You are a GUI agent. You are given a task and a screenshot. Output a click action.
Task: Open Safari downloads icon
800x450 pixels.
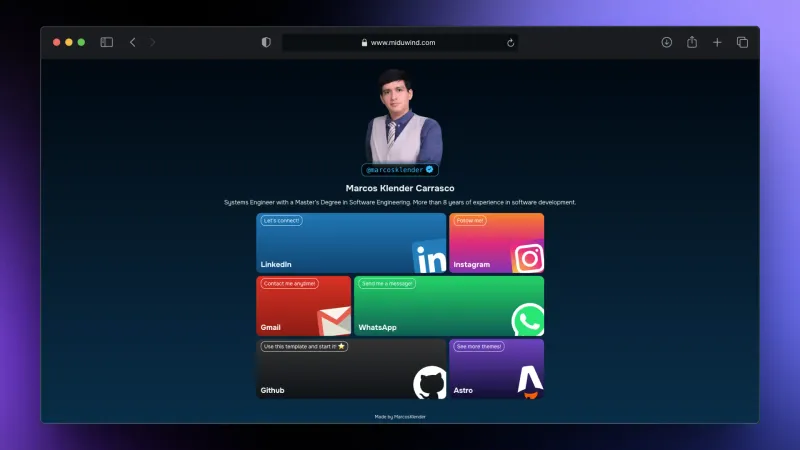click(667, 43)
